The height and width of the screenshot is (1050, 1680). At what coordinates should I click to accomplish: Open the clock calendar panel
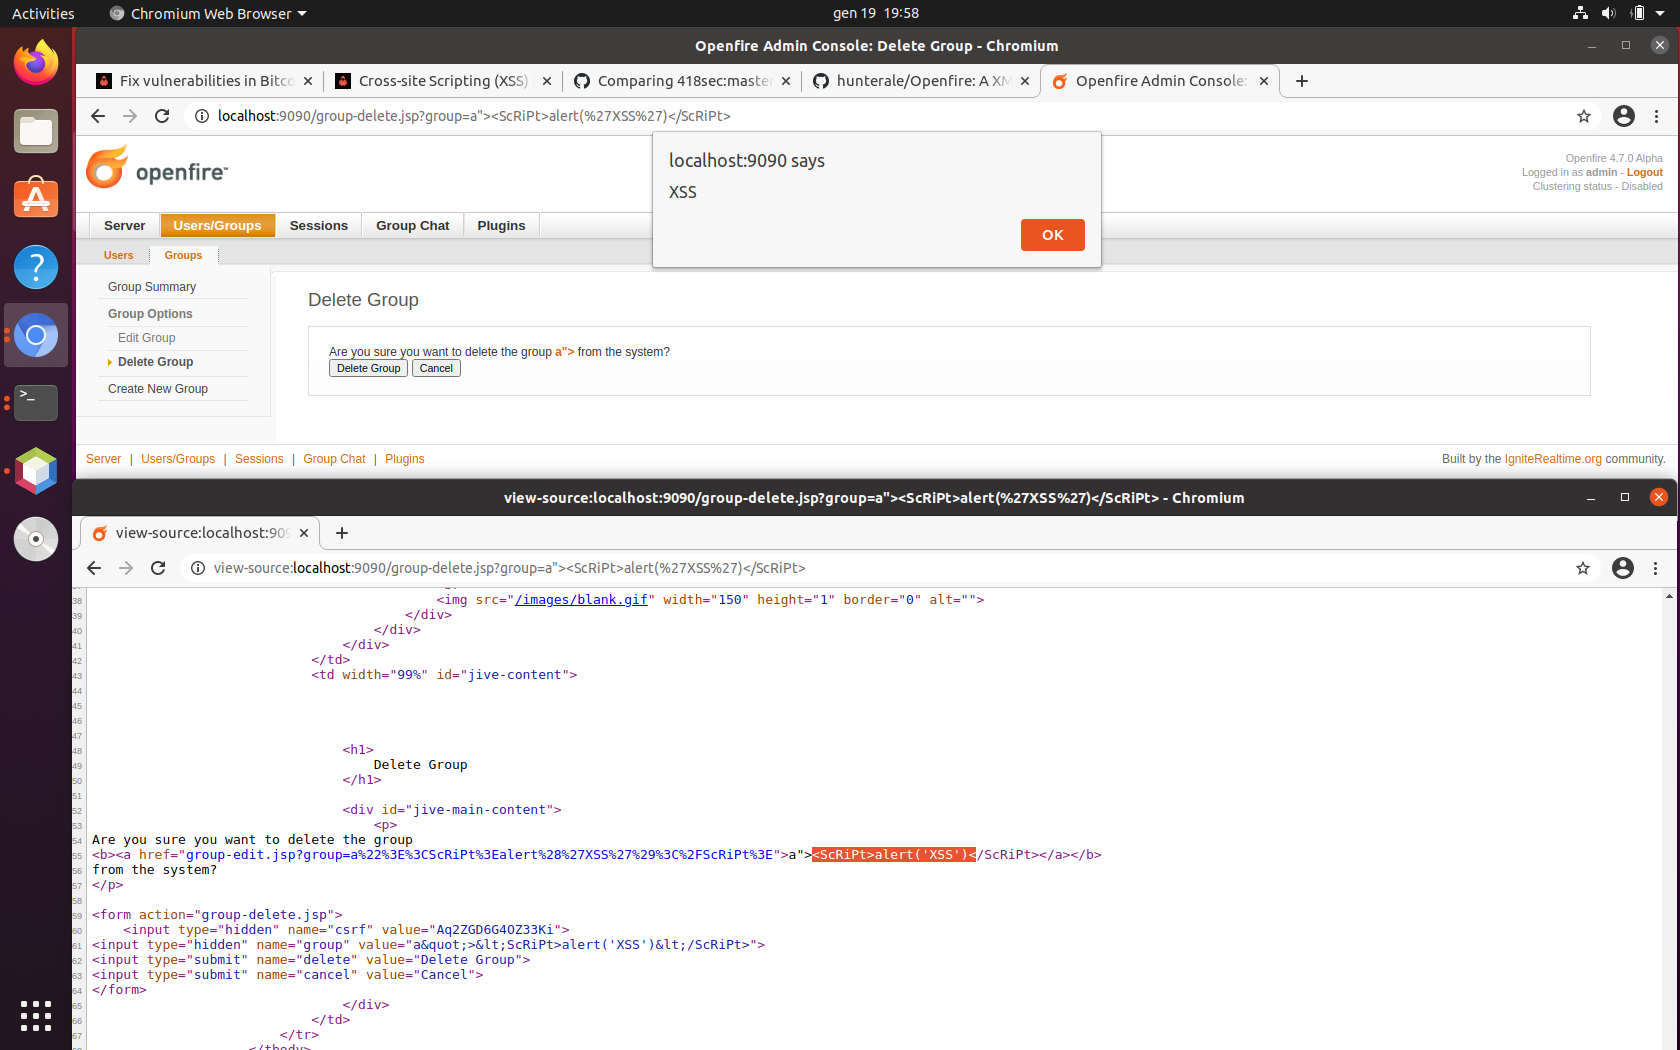click(876, 13)
